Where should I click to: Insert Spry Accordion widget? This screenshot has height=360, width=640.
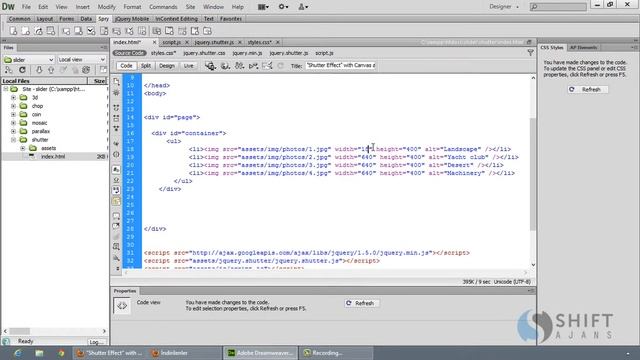182,31
